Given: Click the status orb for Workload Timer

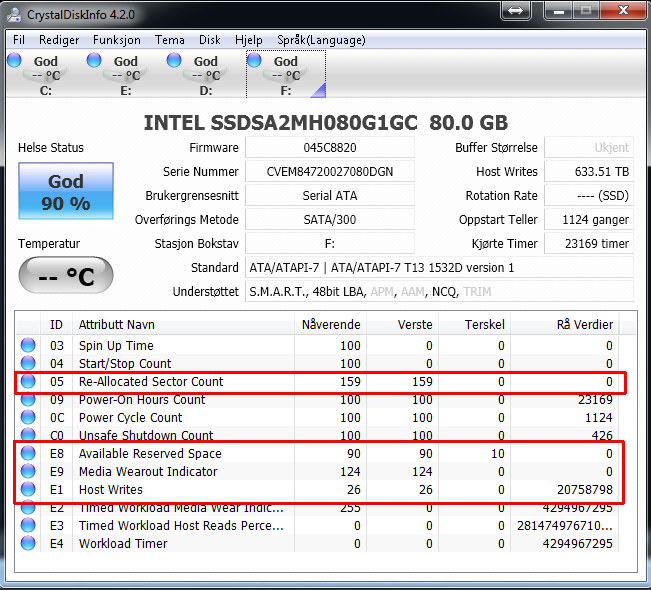Looking at the screenshot, I should click(28, 543).
